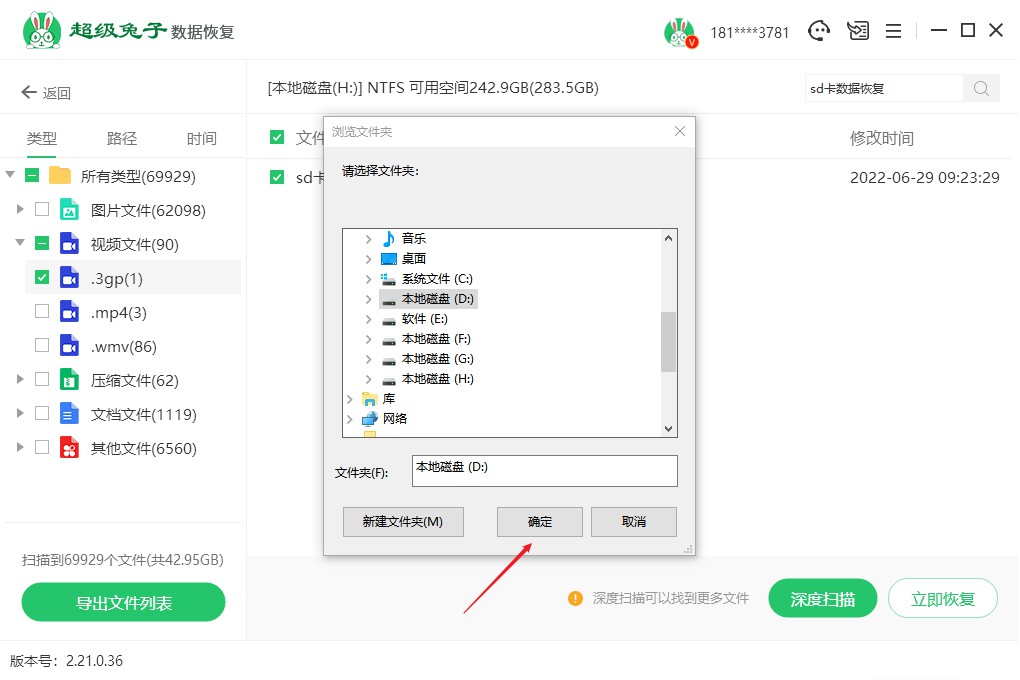
Task: Expand 本地磁盘 (H:) in dialog tree
Action: click(368, 379)
